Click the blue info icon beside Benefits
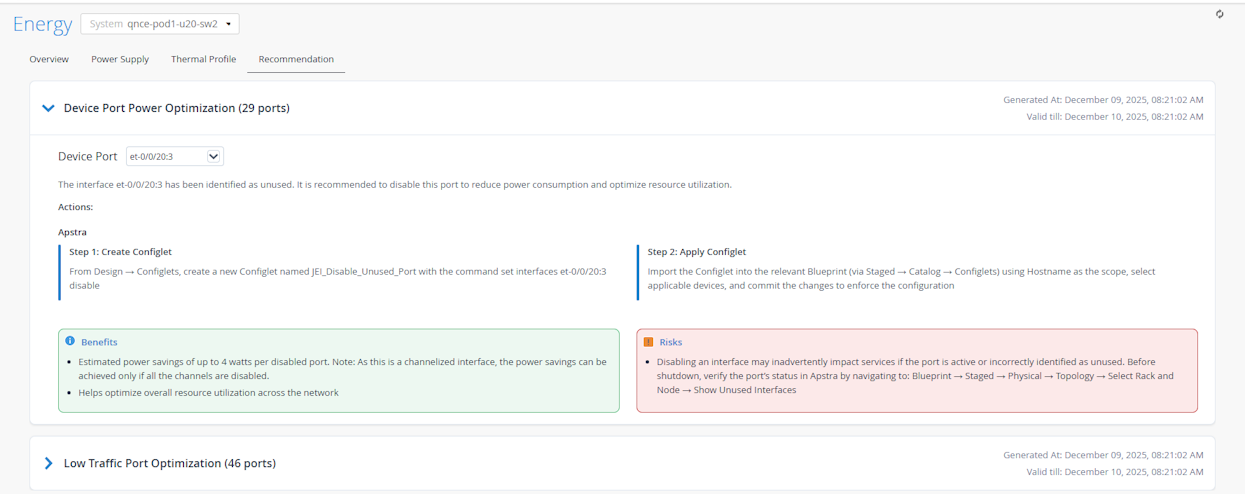The height and width of the screenshot is (494, 1245). pos(70,341)
